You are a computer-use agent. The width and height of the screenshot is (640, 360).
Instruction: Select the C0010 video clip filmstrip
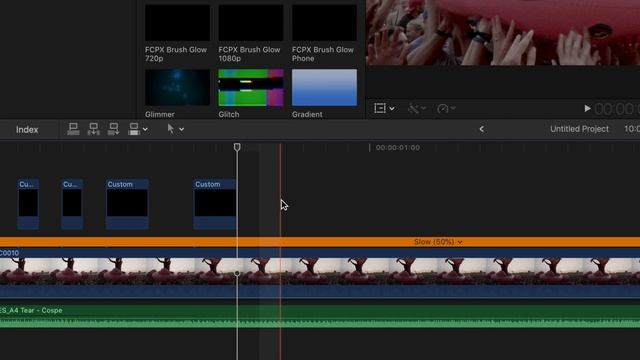click(320, 271)
